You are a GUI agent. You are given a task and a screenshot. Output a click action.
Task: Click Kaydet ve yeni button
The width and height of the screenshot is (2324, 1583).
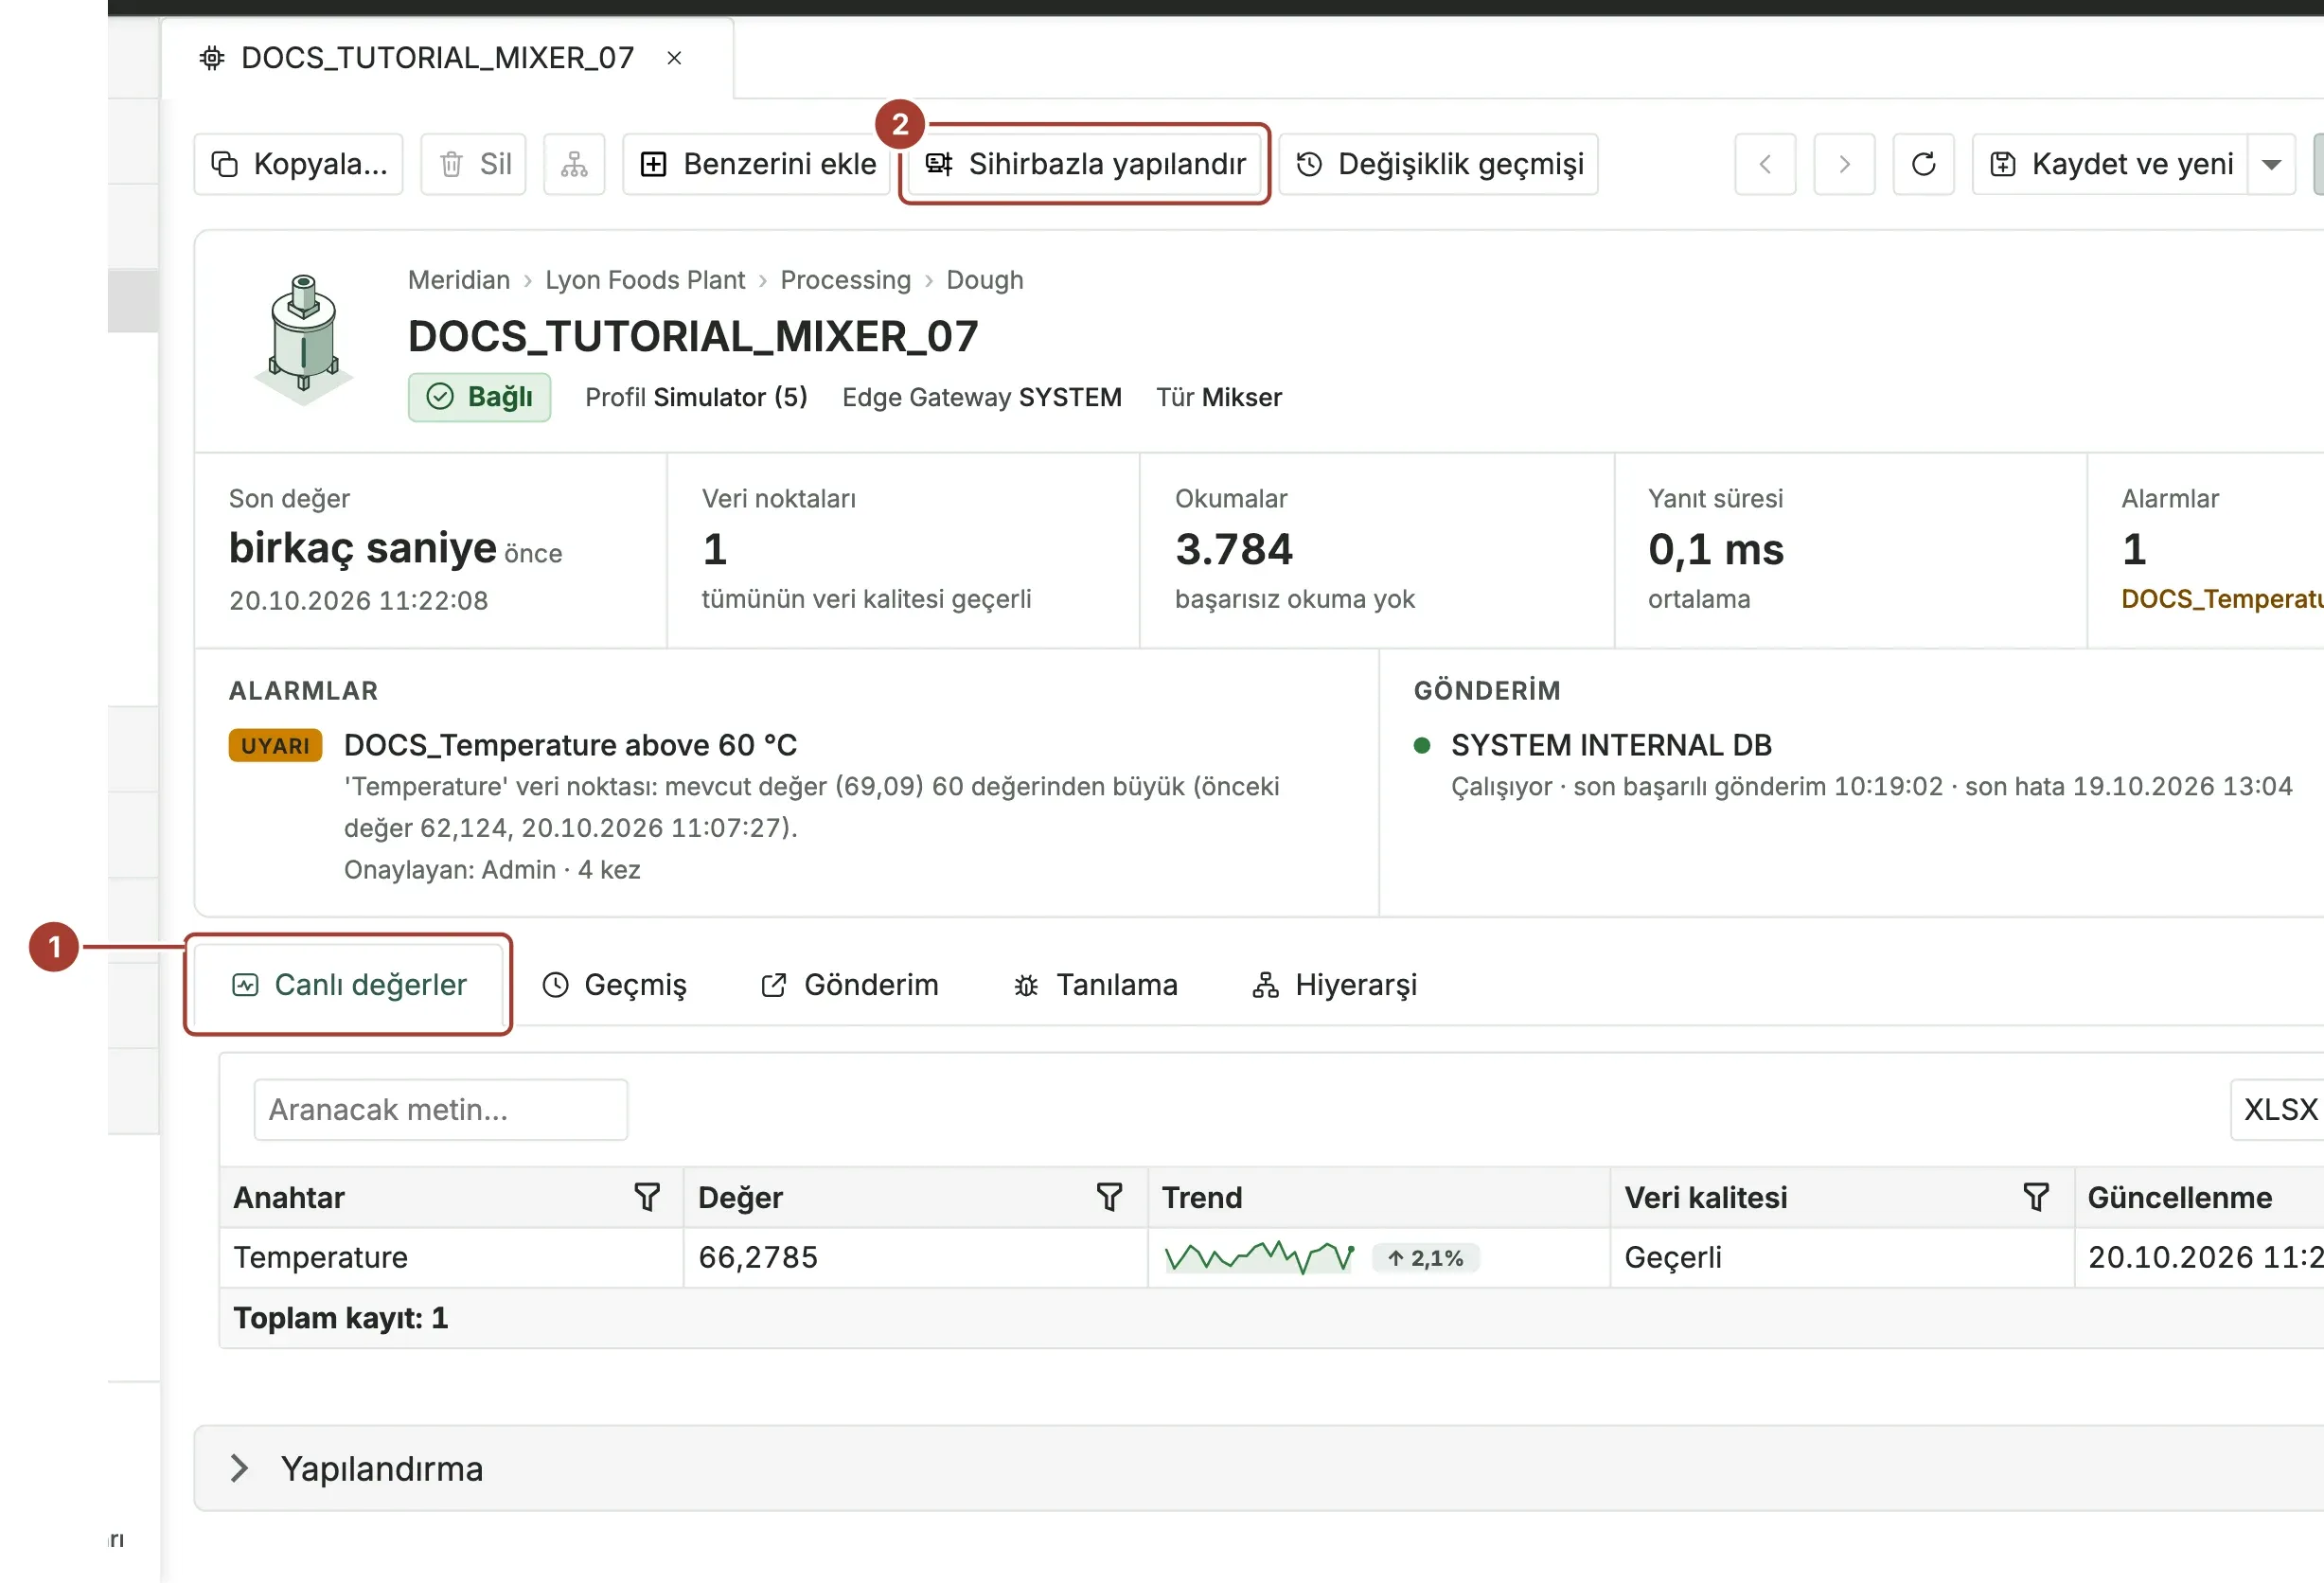click(2110, 164)
